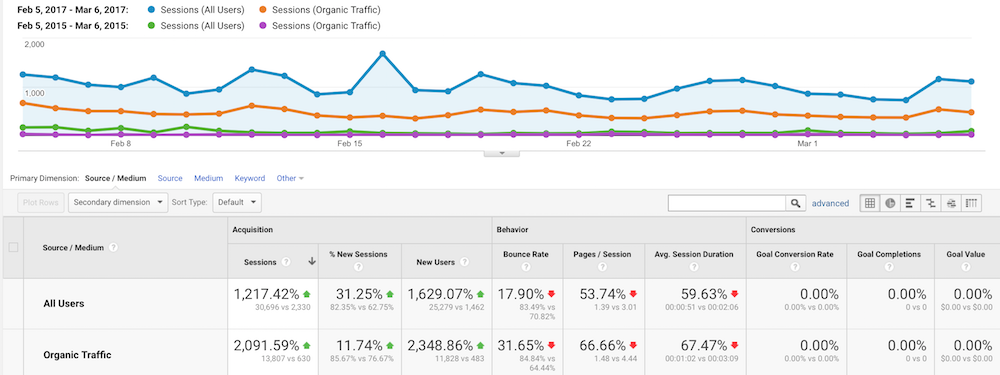
Task: Click the 31.25% New Sessions value
Action: (x=360, y=294)
